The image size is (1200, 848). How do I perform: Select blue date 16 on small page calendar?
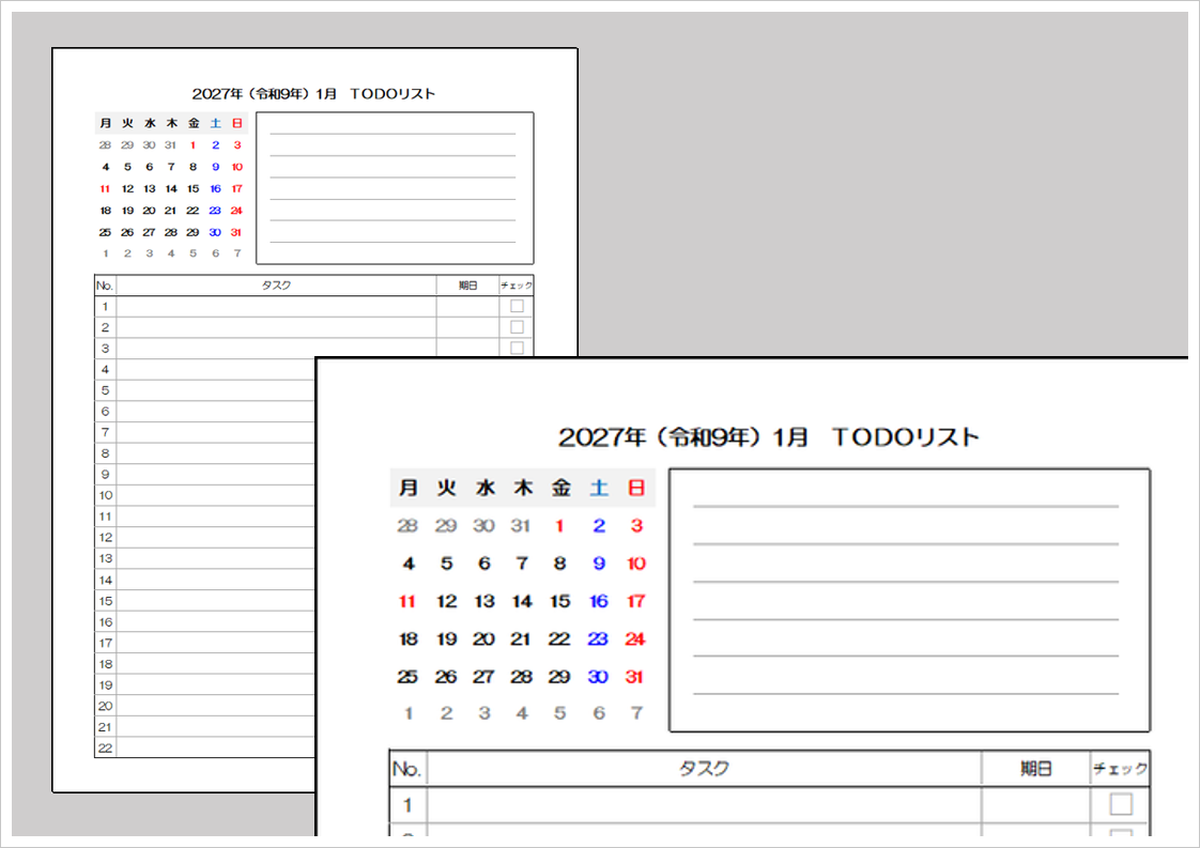(x=215, y=189)
